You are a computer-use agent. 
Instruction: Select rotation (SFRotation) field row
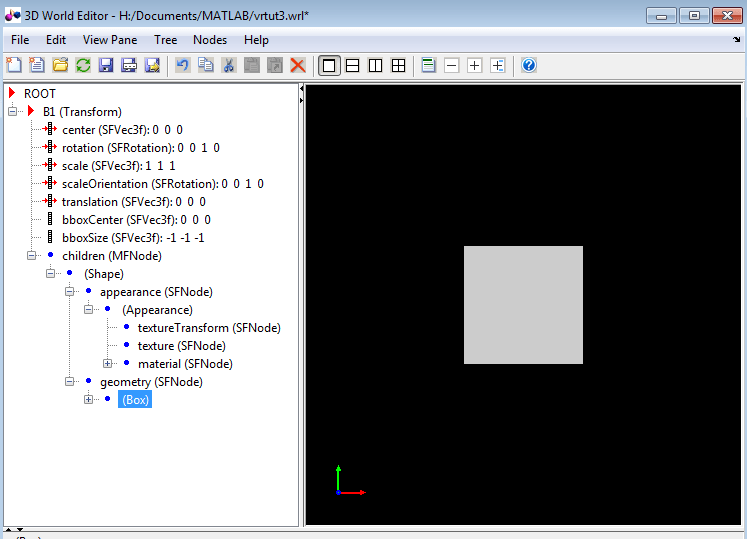141,148
